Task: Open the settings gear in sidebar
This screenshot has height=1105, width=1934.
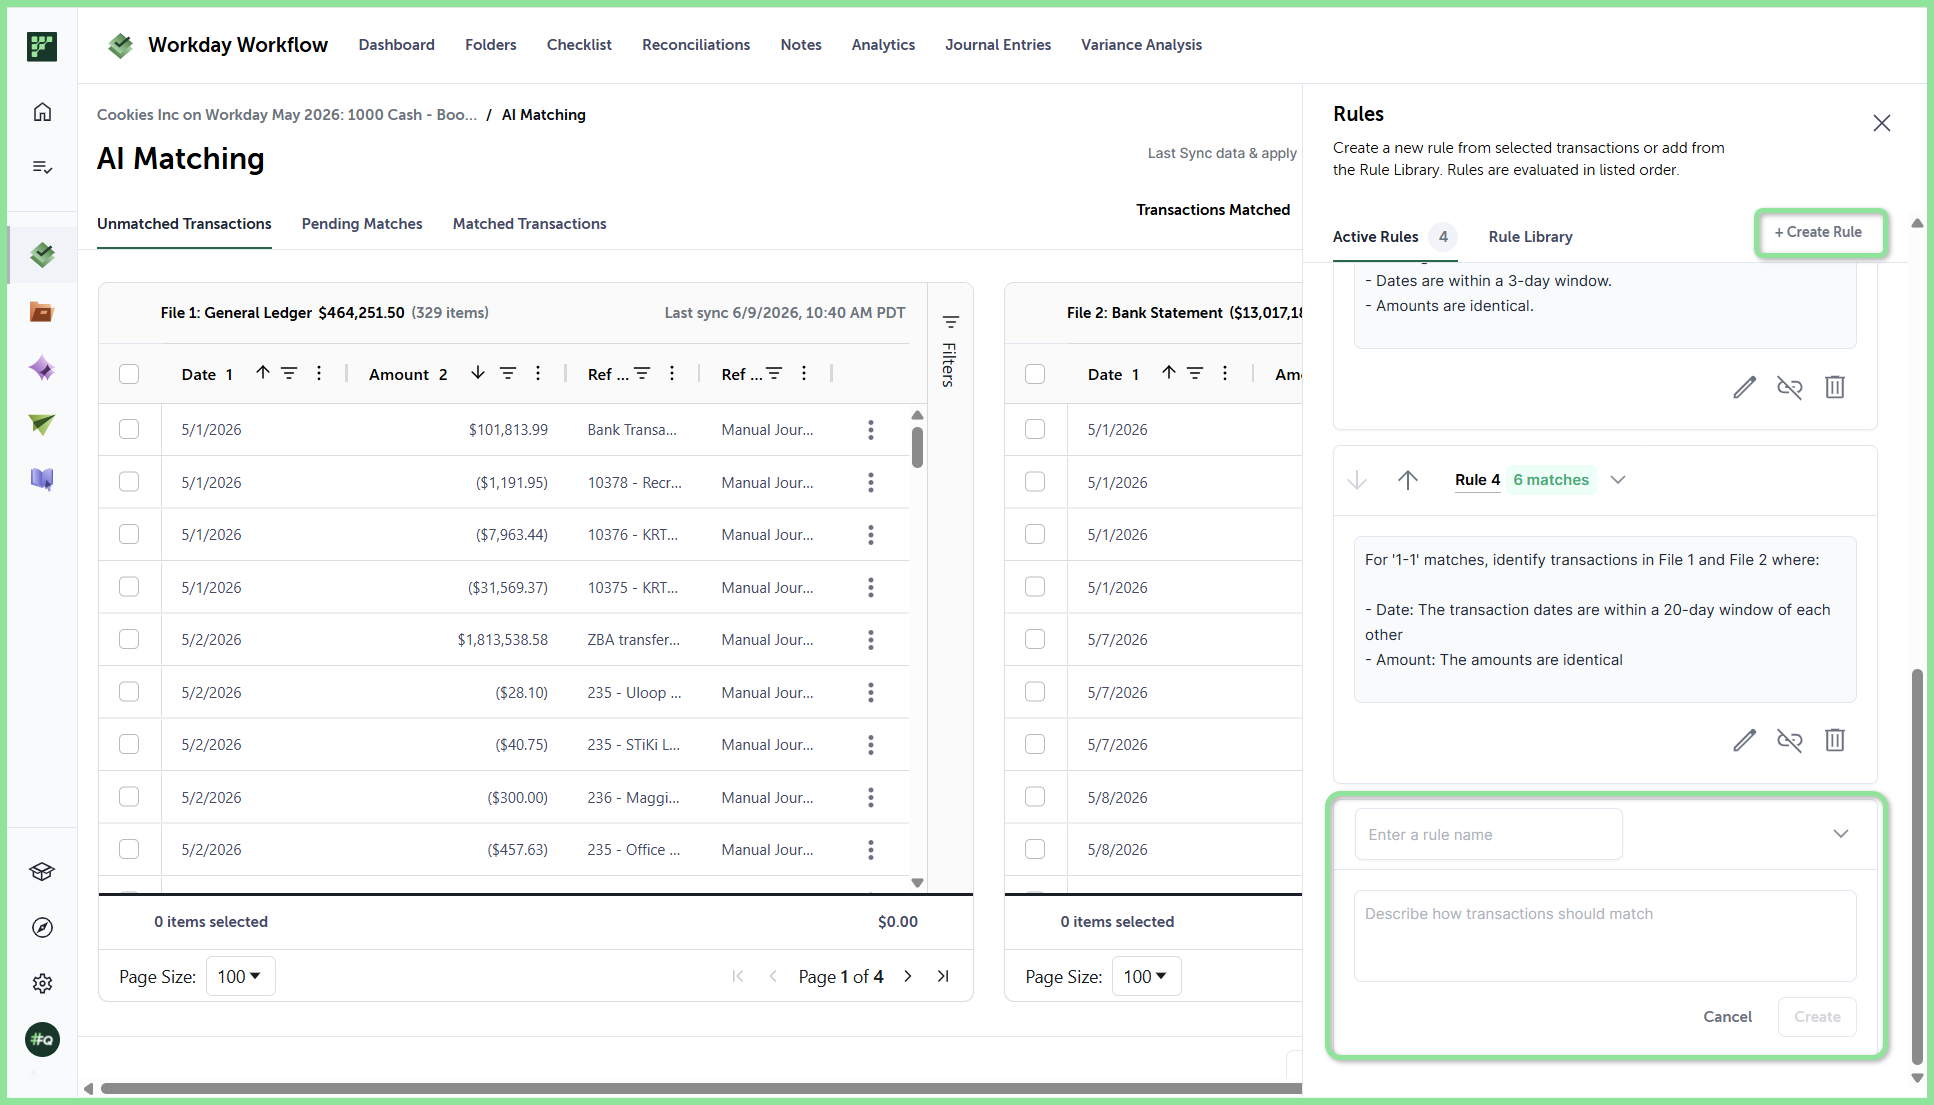Action: coord(42,984)
